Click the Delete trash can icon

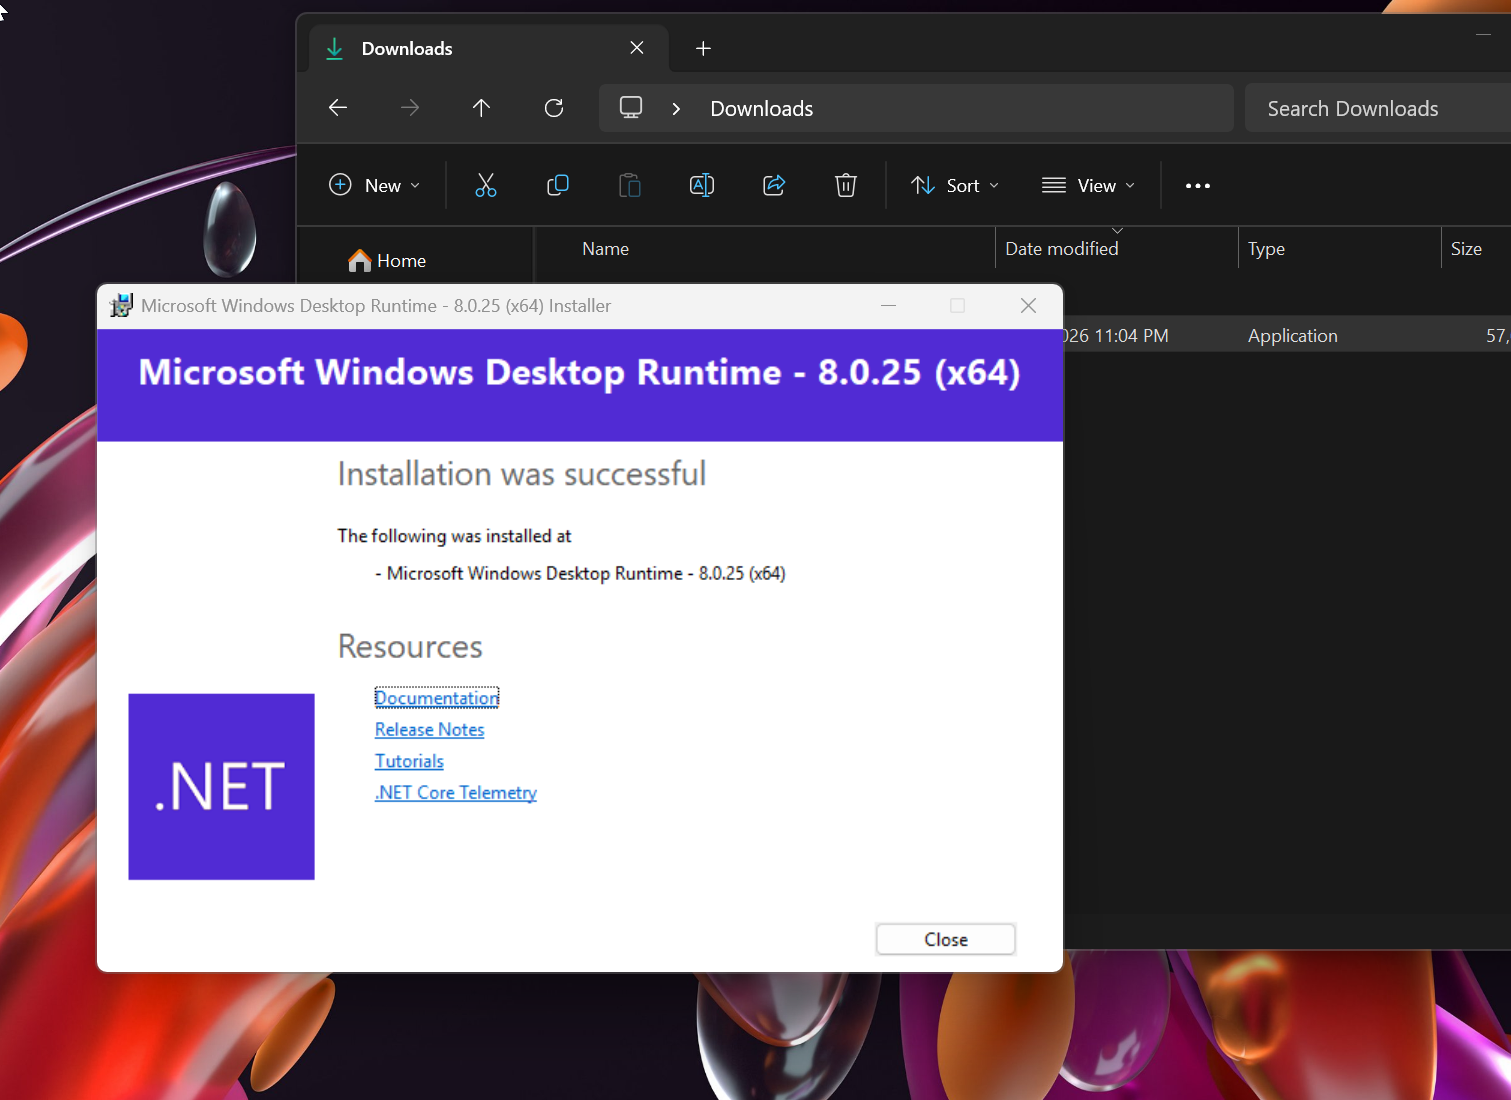tap(846, 185)
